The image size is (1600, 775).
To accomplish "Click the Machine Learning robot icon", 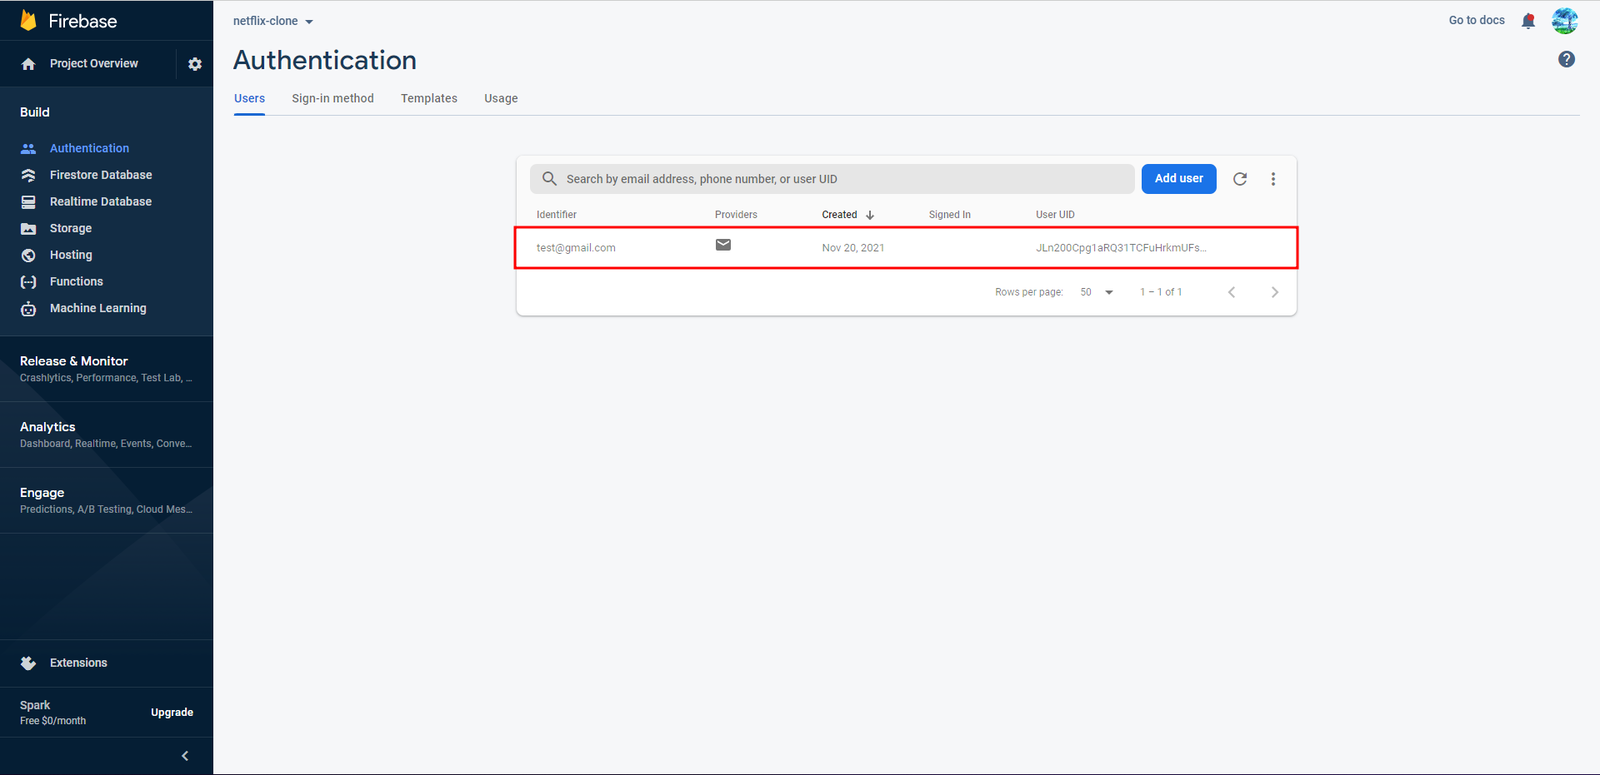I will [28, 309].
